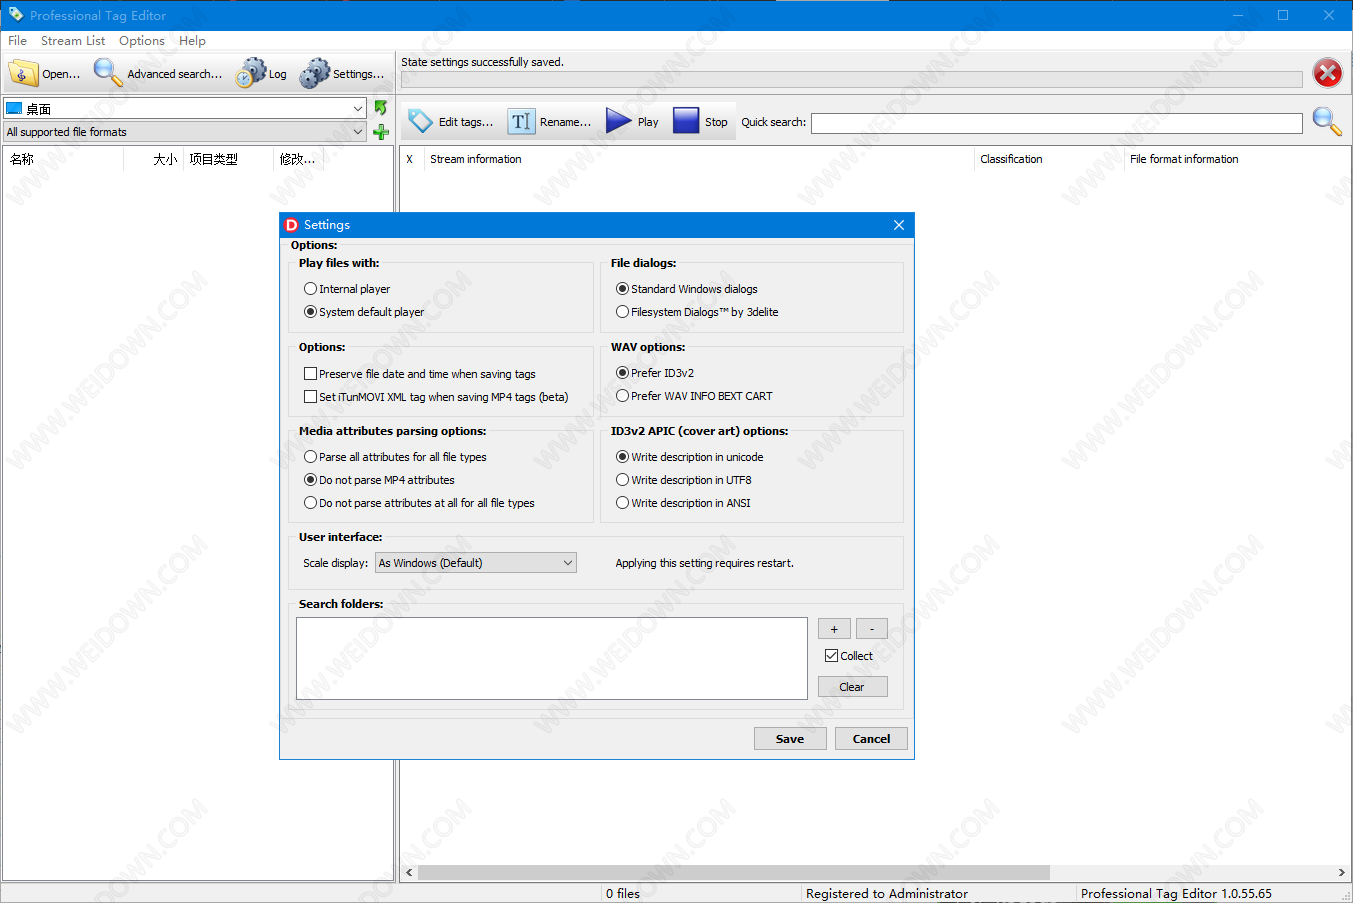The image size is (1353, 903).
Task: Open the File menu
Action: point(17,41)
